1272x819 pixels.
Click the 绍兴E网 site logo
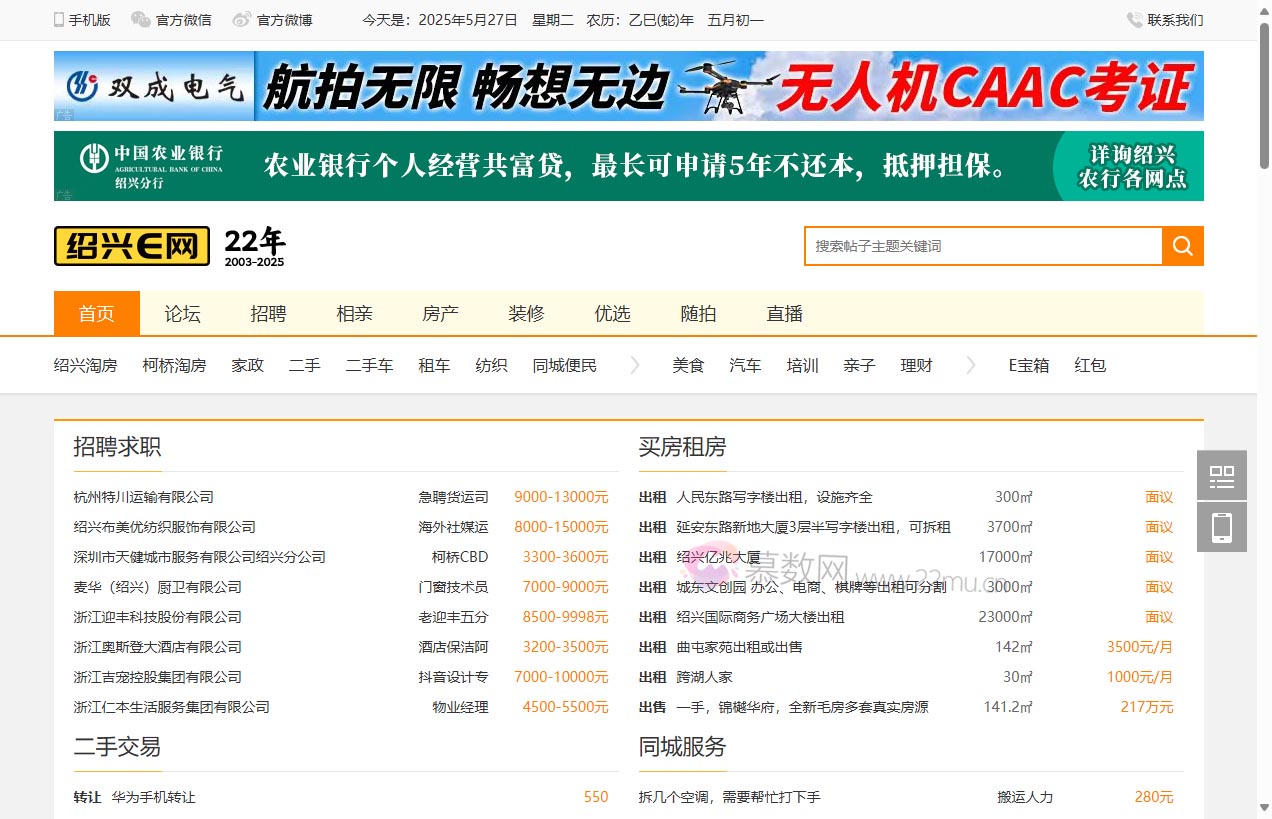point(131,245)
